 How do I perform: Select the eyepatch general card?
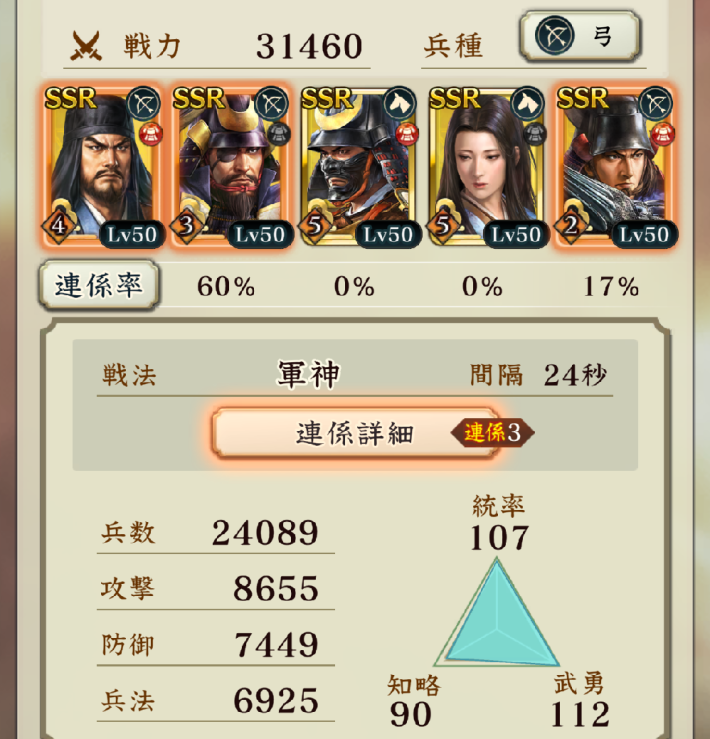pyautogui.click(x=231, y=166)
